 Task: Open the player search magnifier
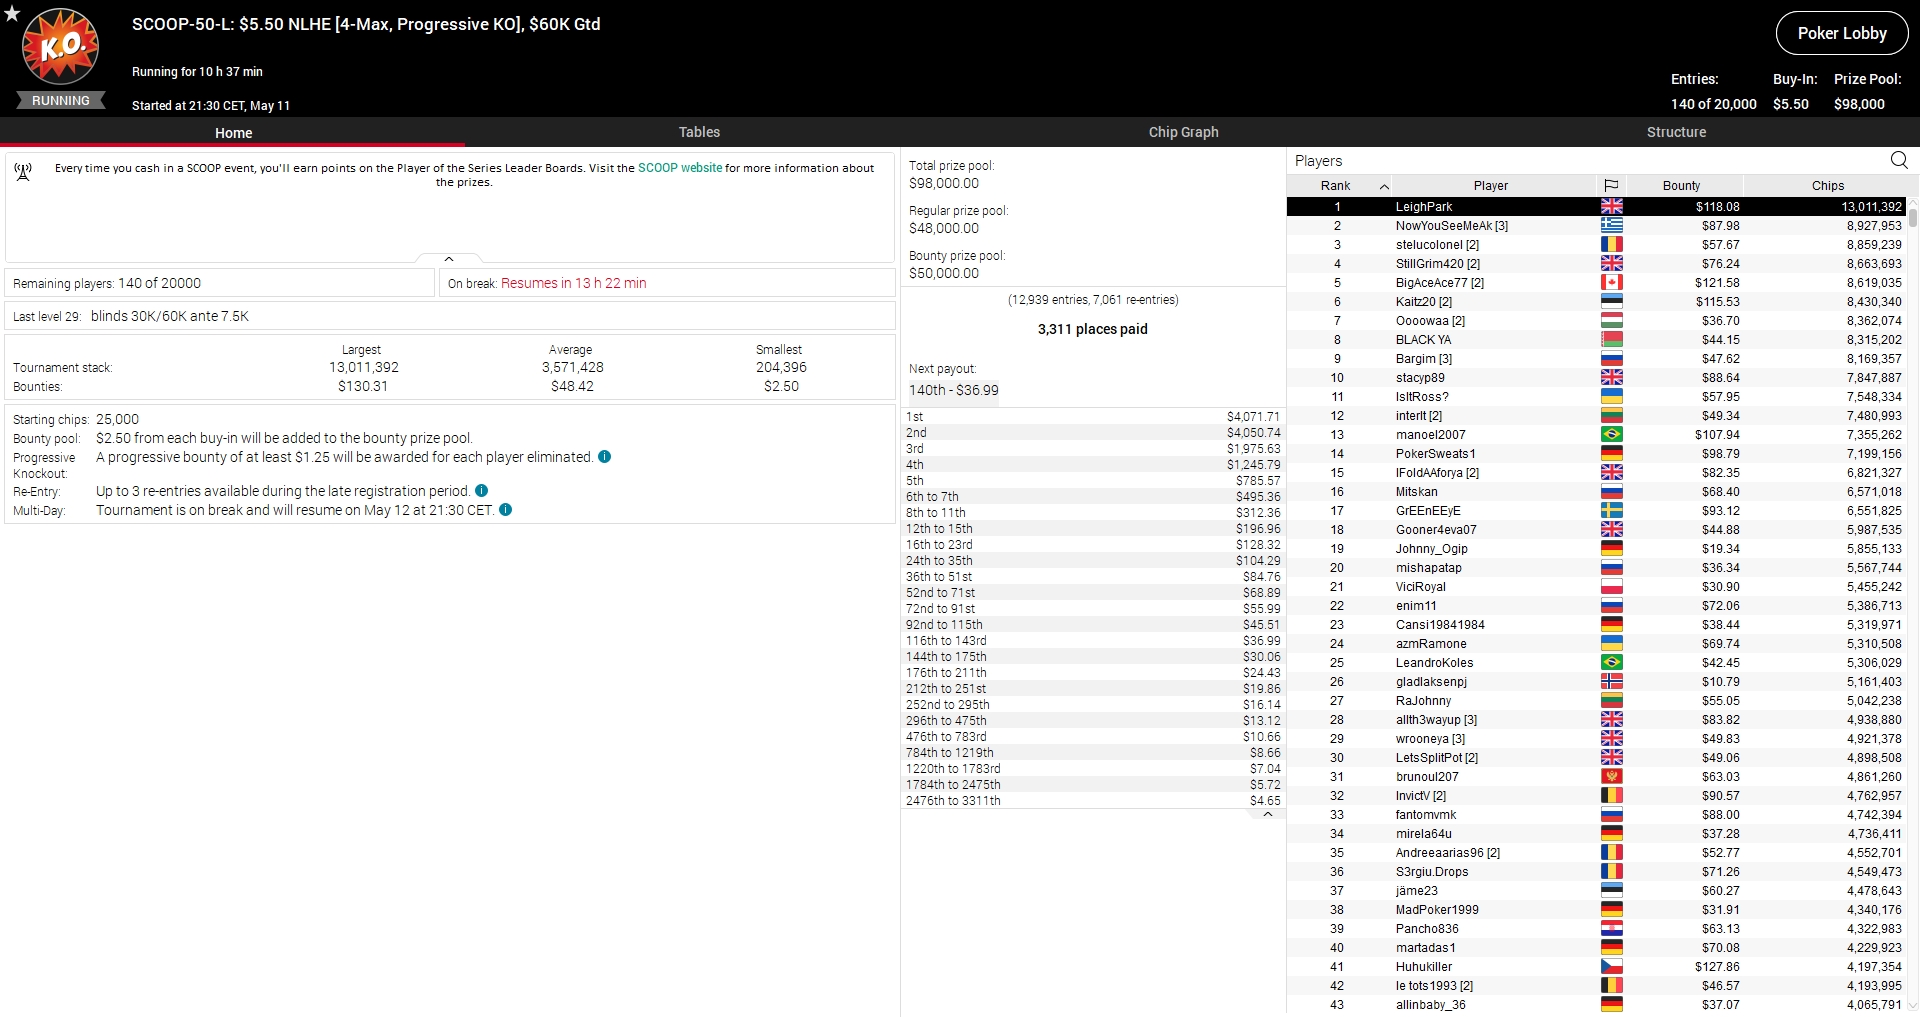(1899, 160)
